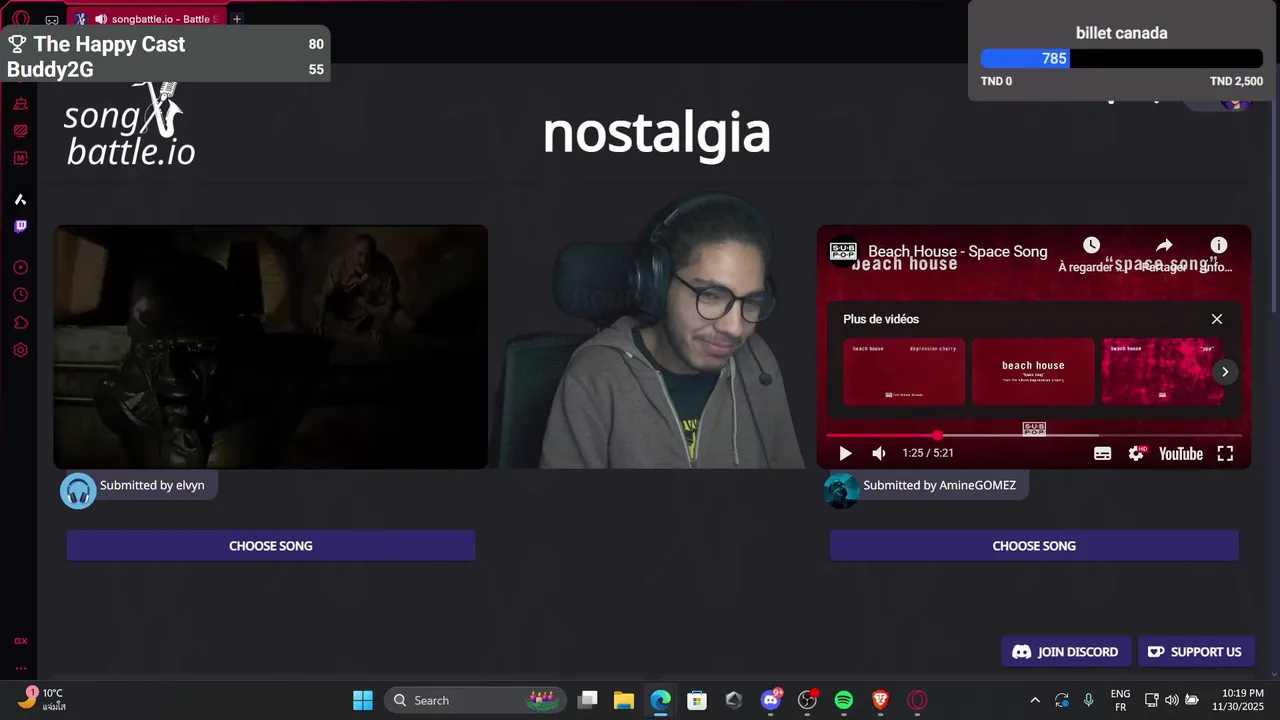
Task: Open sidebar three-dots more options
Action: (x=20, y=668)
